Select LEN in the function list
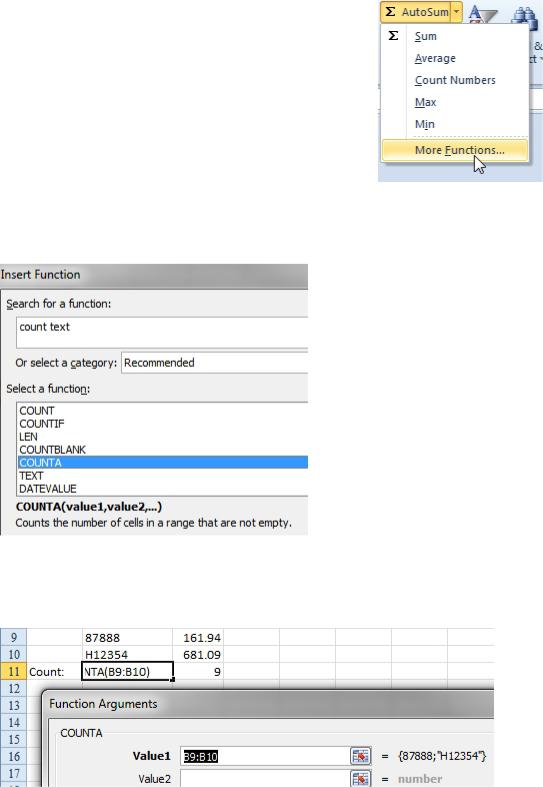 pyautogui.click(x=163, y=437)
